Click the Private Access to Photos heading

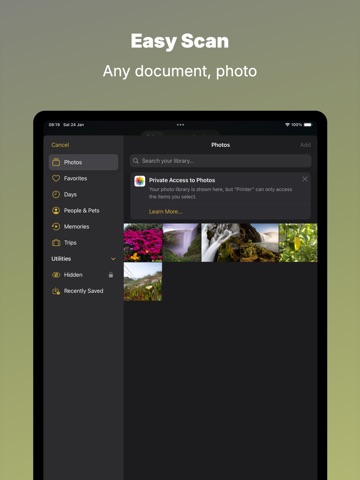point(182,180)
